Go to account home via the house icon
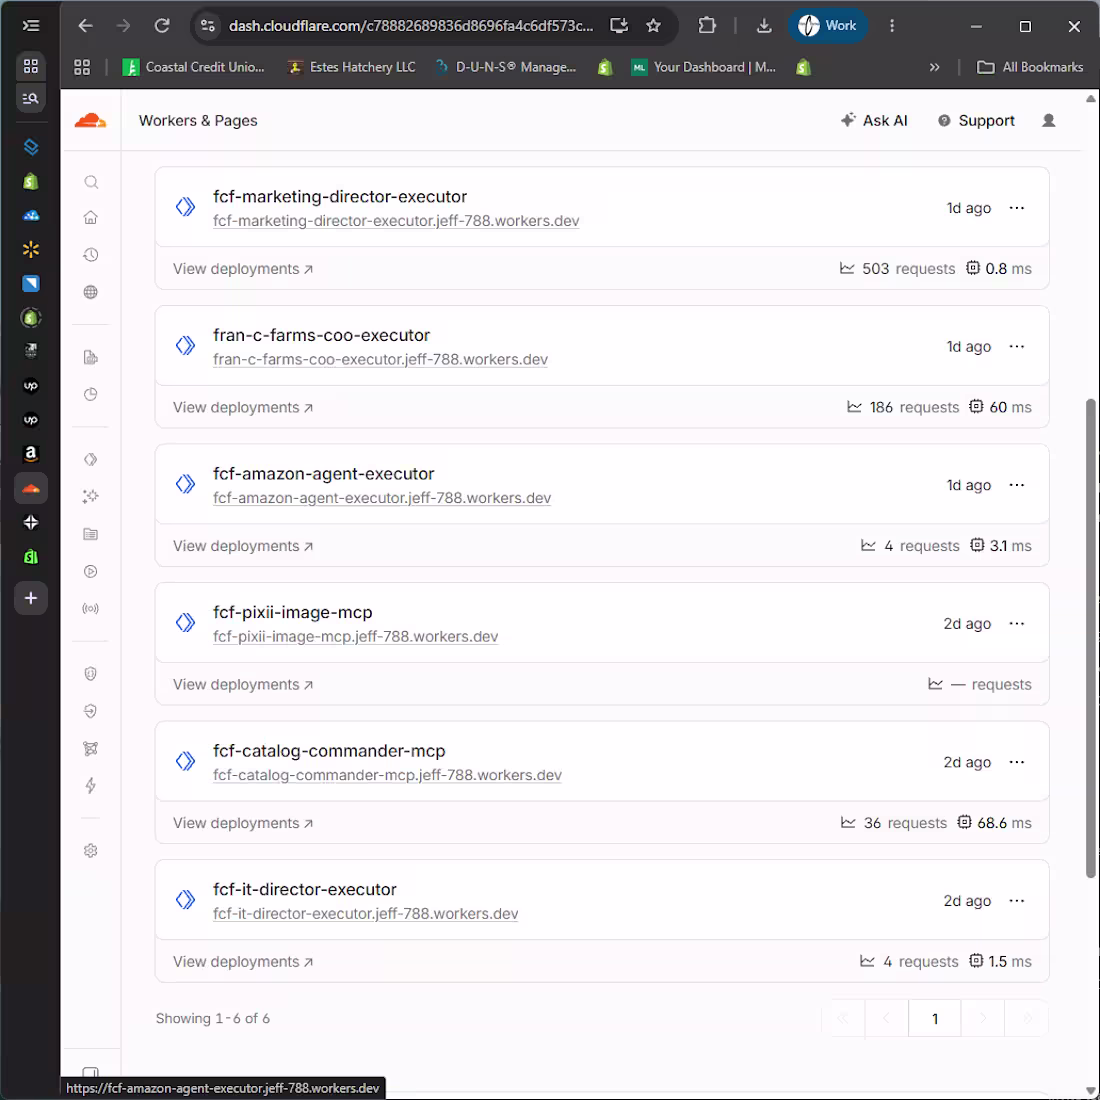The image size is (1100, 1100). tap(90, 217)
